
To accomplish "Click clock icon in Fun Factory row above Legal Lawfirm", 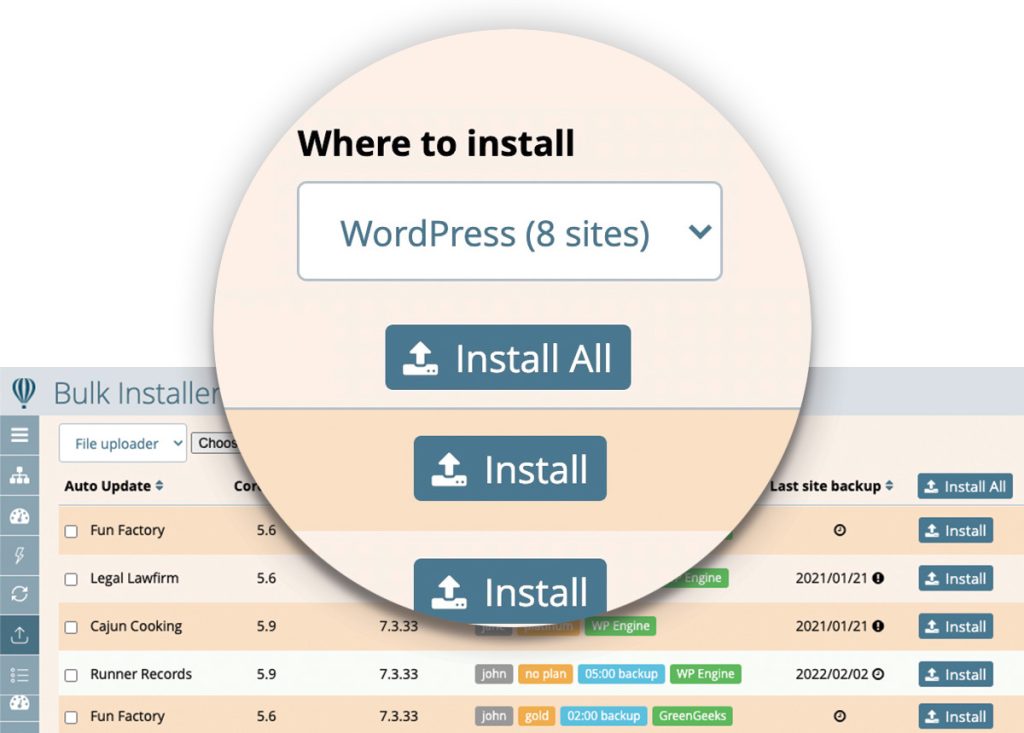I will coord(840,530).
